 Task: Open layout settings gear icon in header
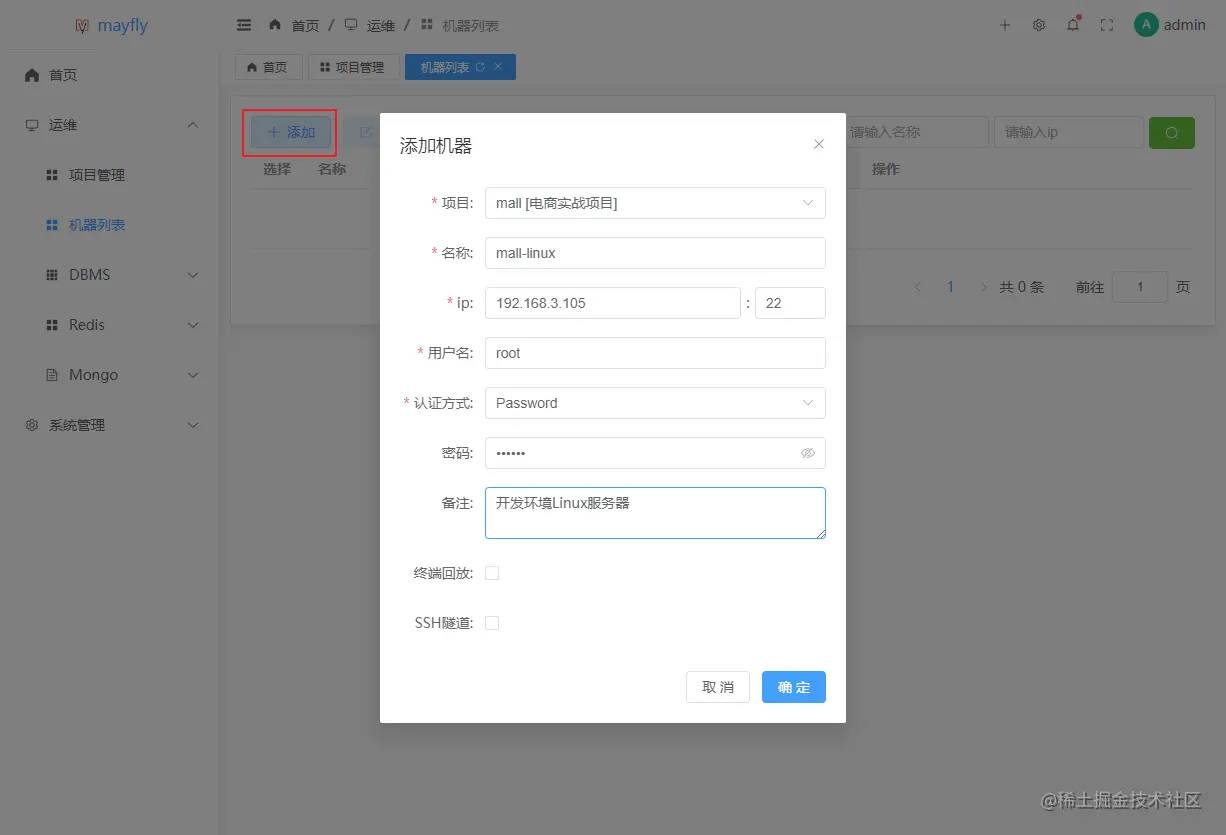[x=1039, y=25]
